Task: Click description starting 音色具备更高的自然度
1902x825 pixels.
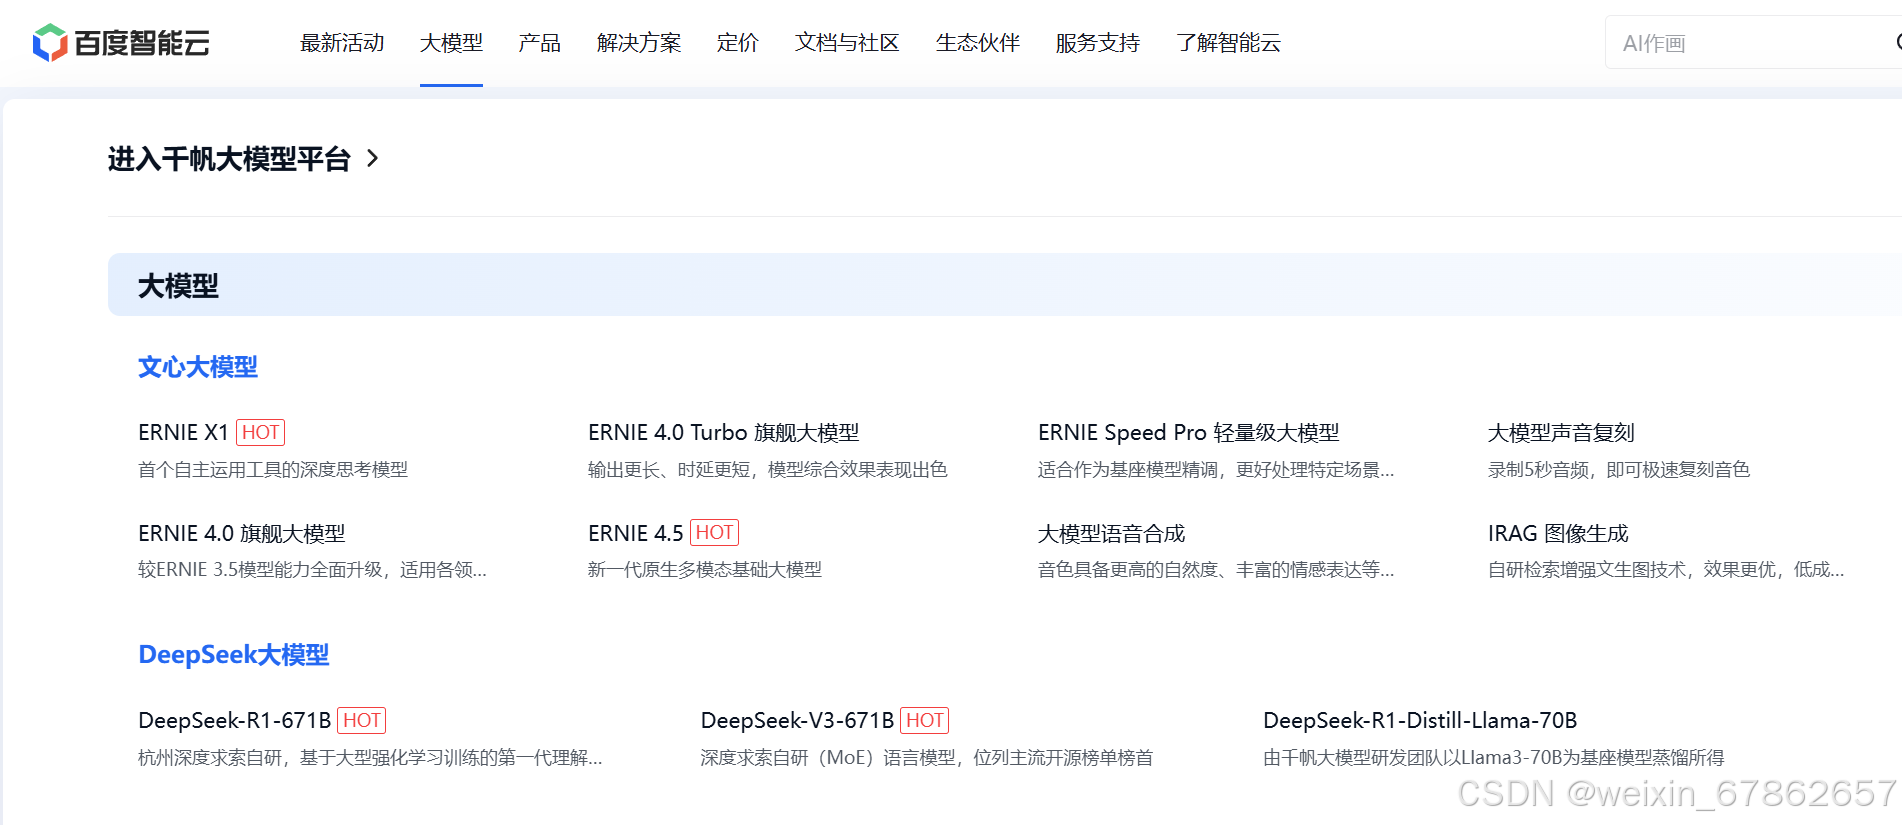Action: [x=1216, y=570]
